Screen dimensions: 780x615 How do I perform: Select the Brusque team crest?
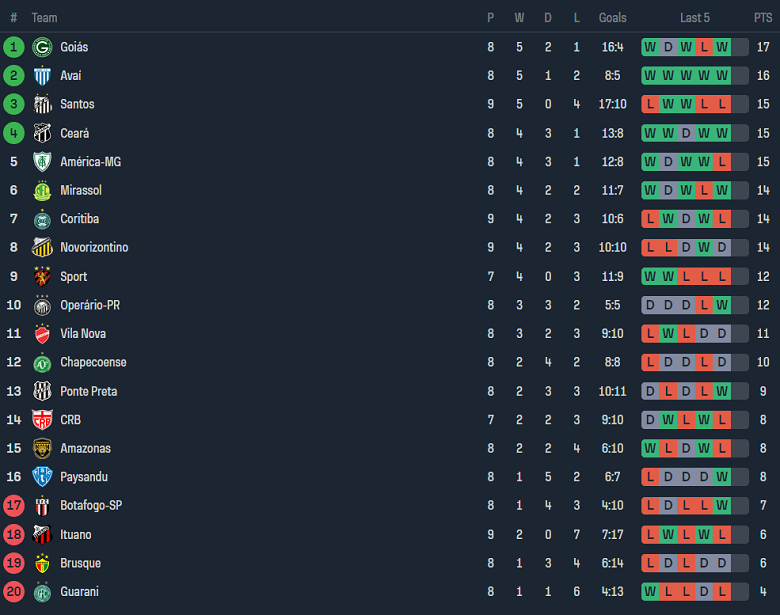point(42,564)
